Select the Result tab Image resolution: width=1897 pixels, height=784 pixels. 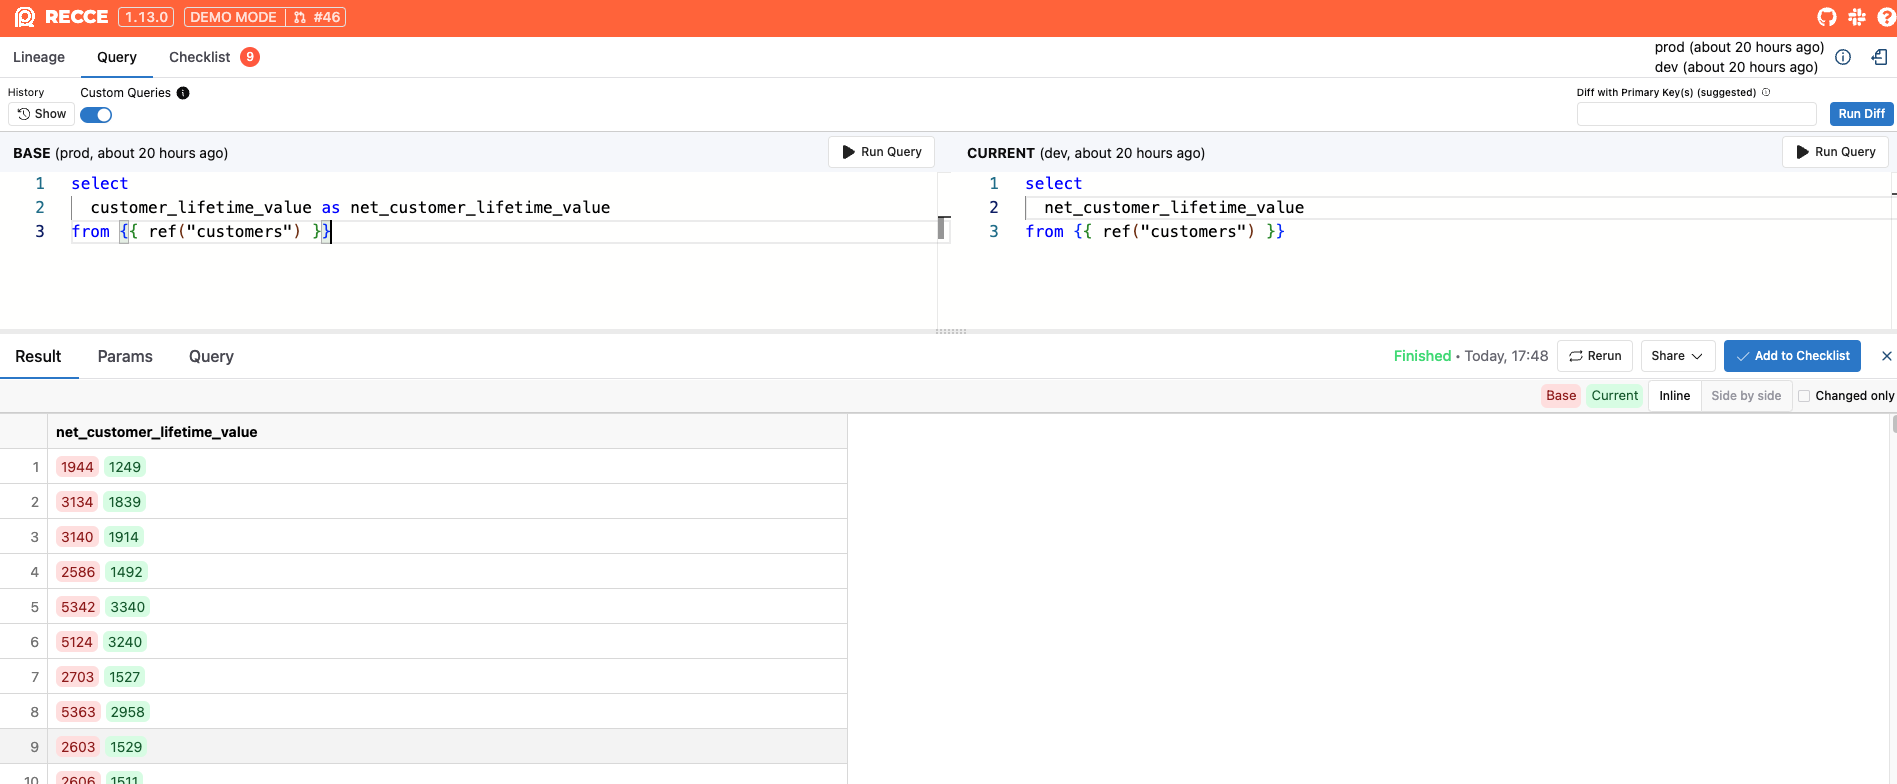(x=38, y=357)
